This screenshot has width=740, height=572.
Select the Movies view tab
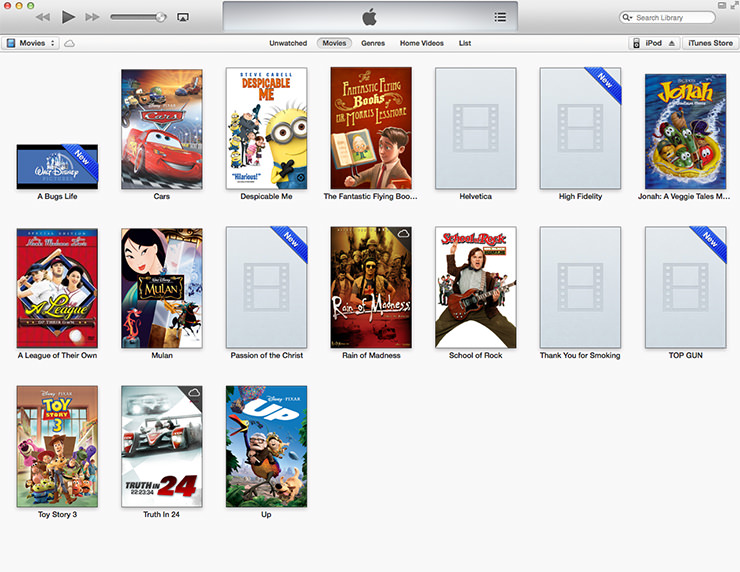coord(334,43)
